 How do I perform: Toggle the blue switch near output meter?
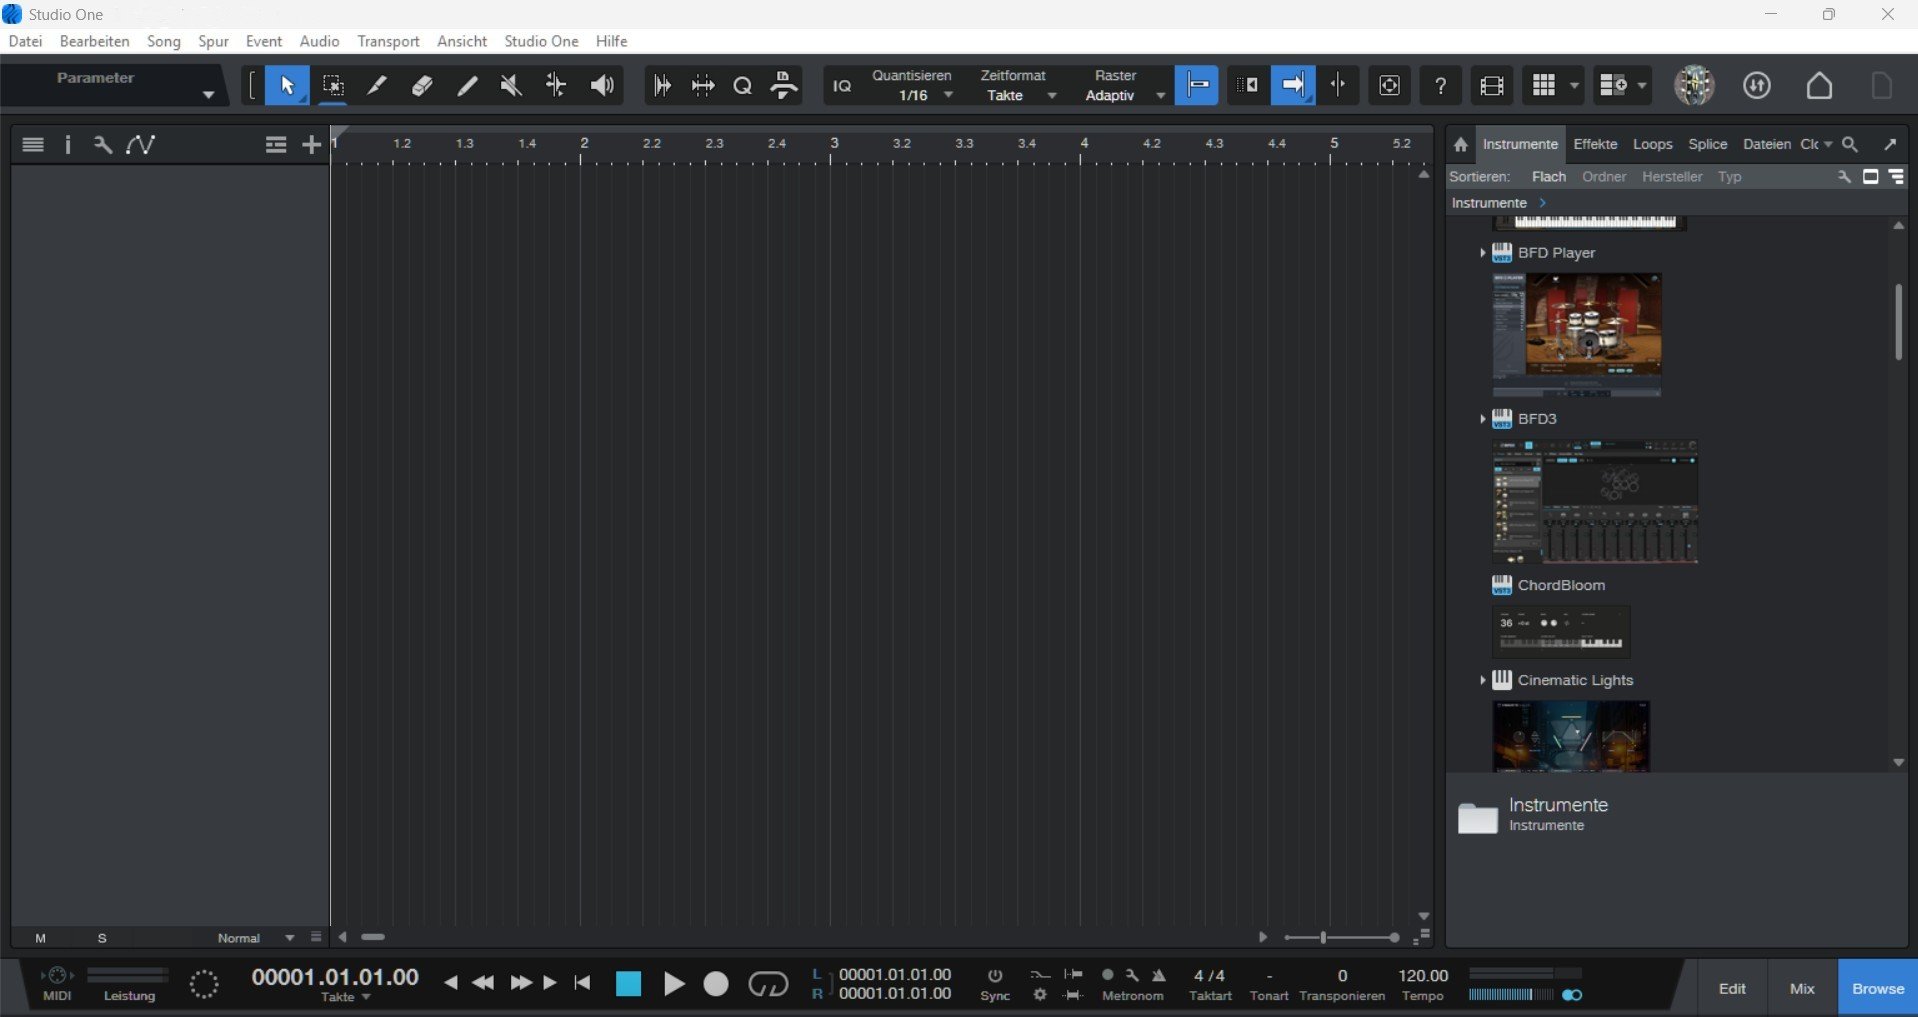click(1572, 995)
